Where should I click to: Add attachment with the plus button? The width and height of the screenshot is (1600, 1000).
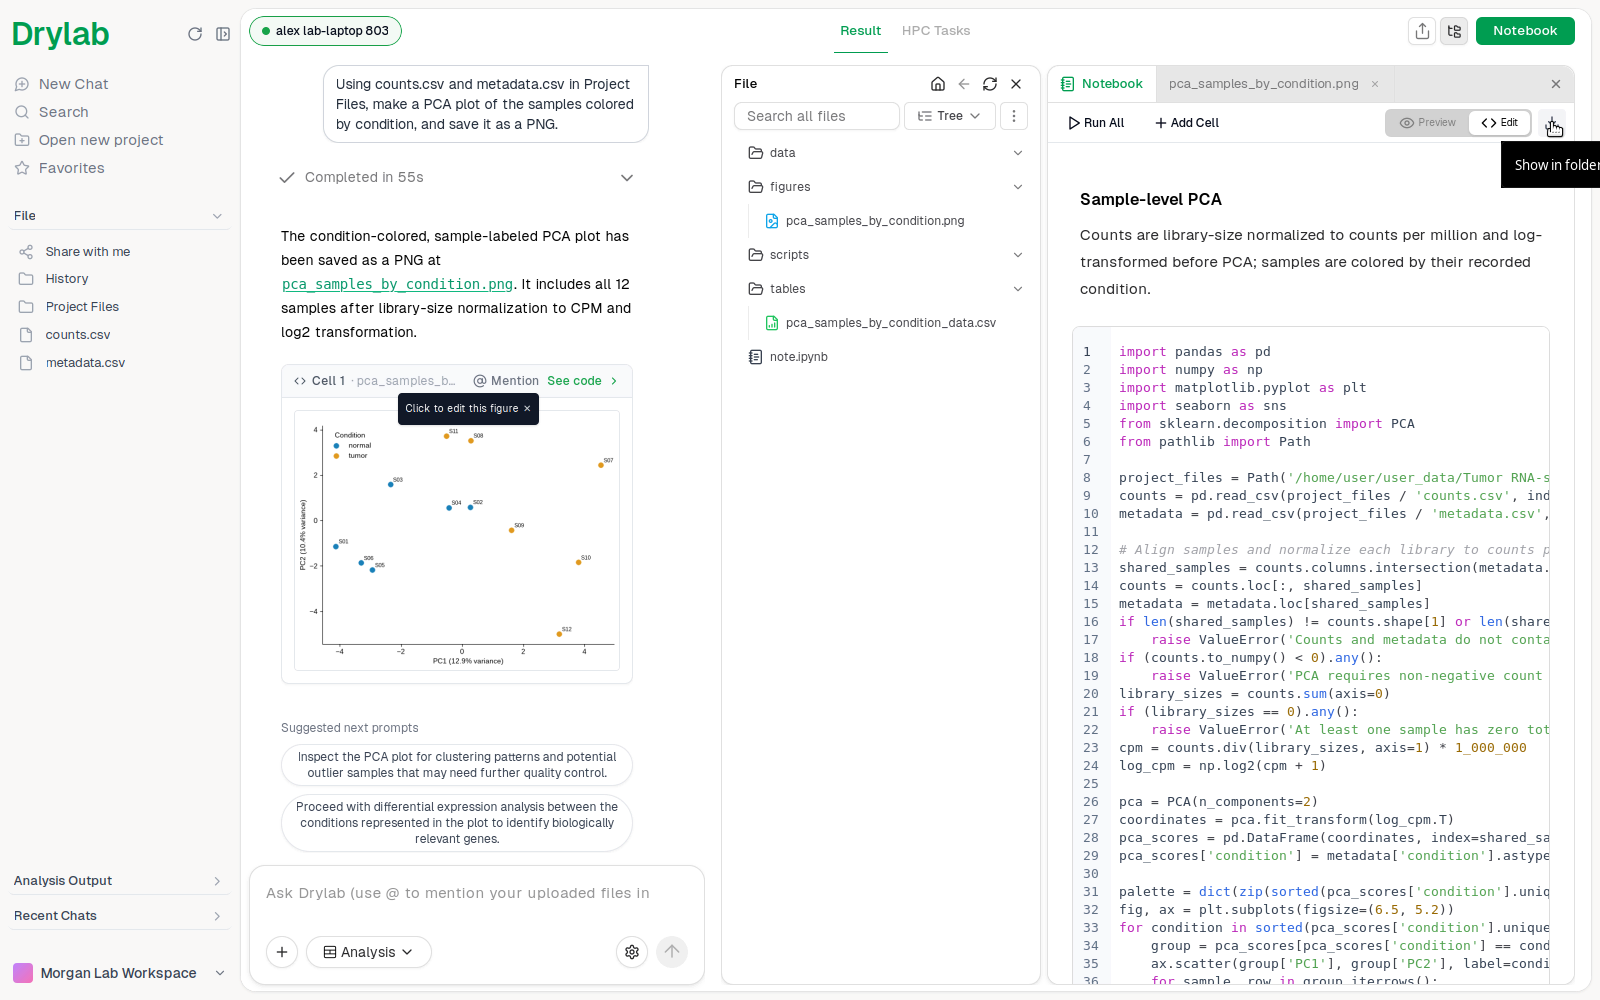point(282,952)
